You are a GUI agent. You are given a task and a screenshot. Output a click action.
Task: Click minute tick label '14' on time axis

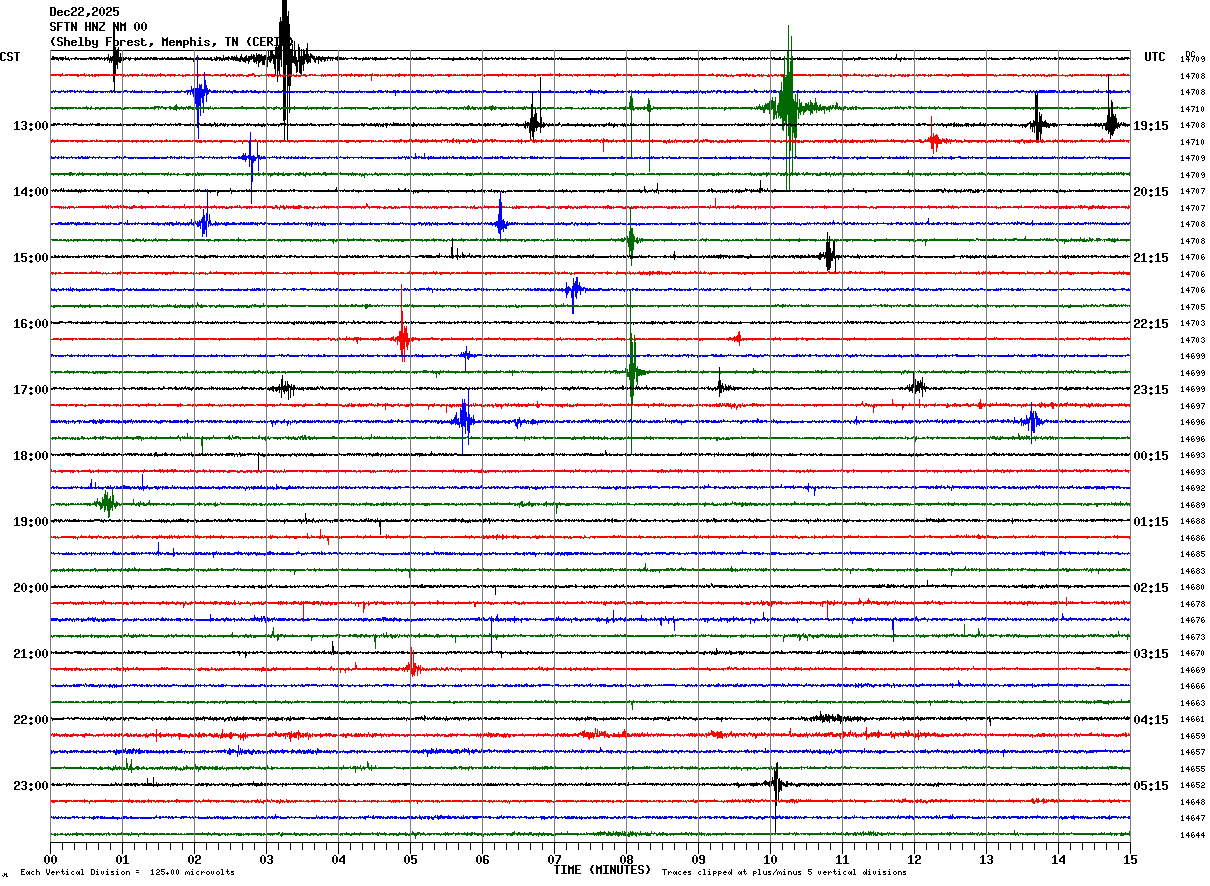[x=1058, y=859]
